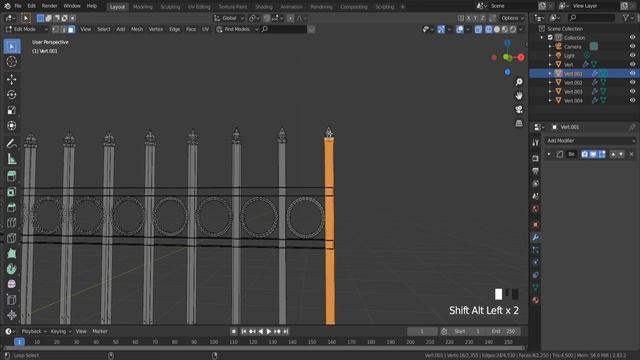This screenshot has height=360, width=640.
Task: Toggle camera view icon in viewport
Action: [x=519, y=109]
